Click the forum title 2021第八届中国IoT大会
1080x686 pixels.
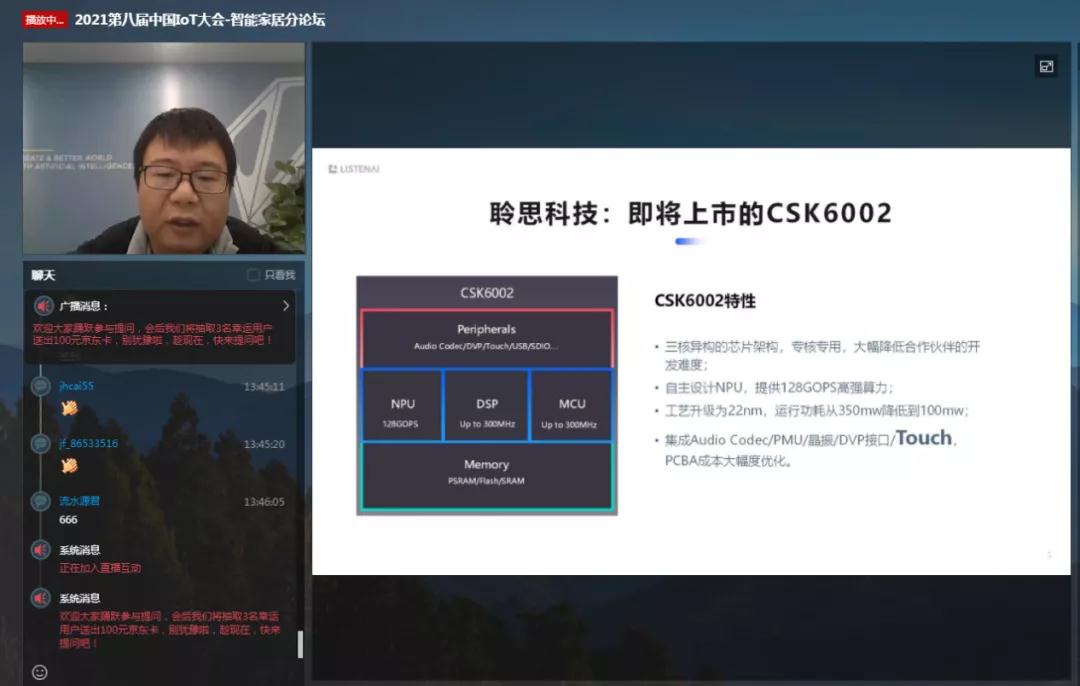(200, 20)
